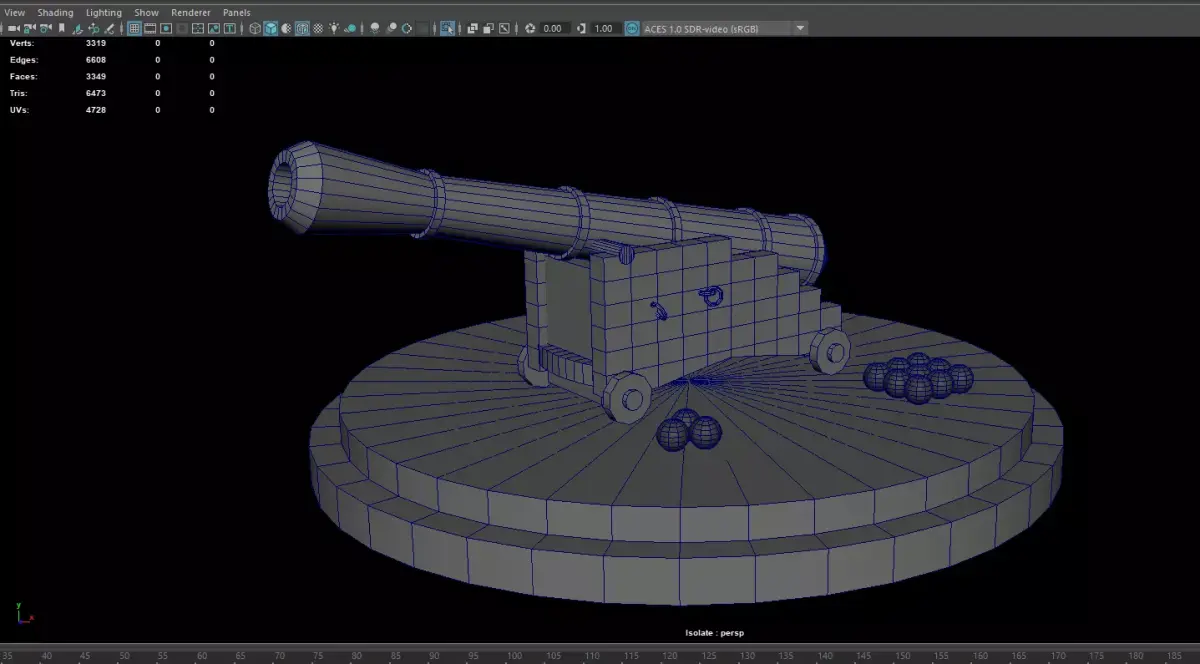Click the Multisample Anti-aliasing icon
Screen dimensions: 1200x664
click(x=407, y=28)
